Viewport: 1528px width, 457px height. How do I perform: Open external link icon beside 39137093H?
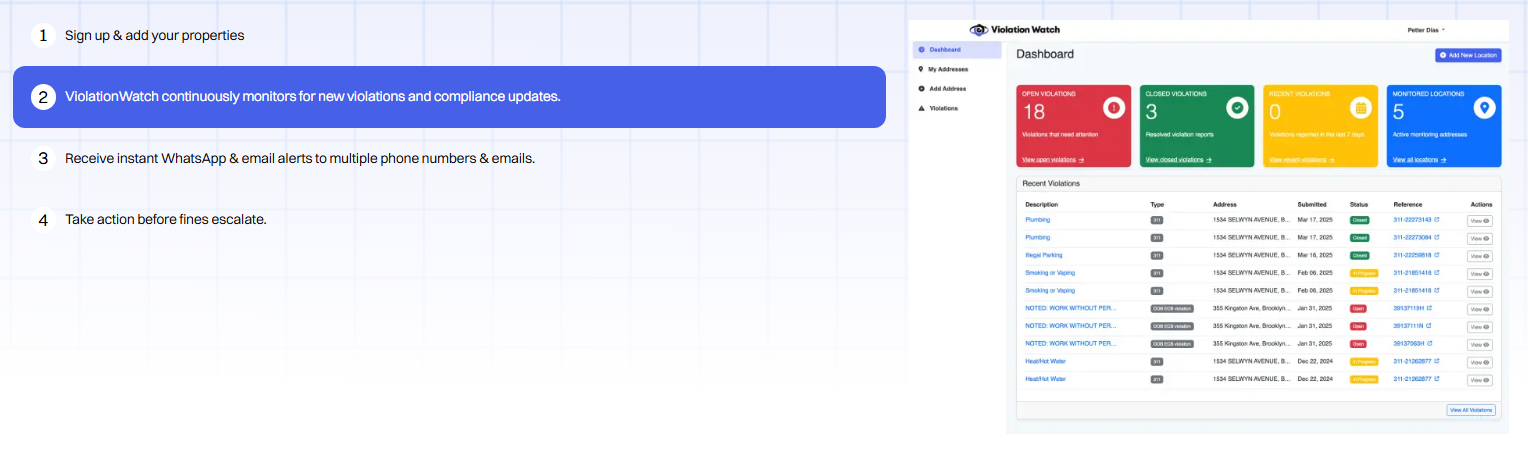tap(1429, 343)
